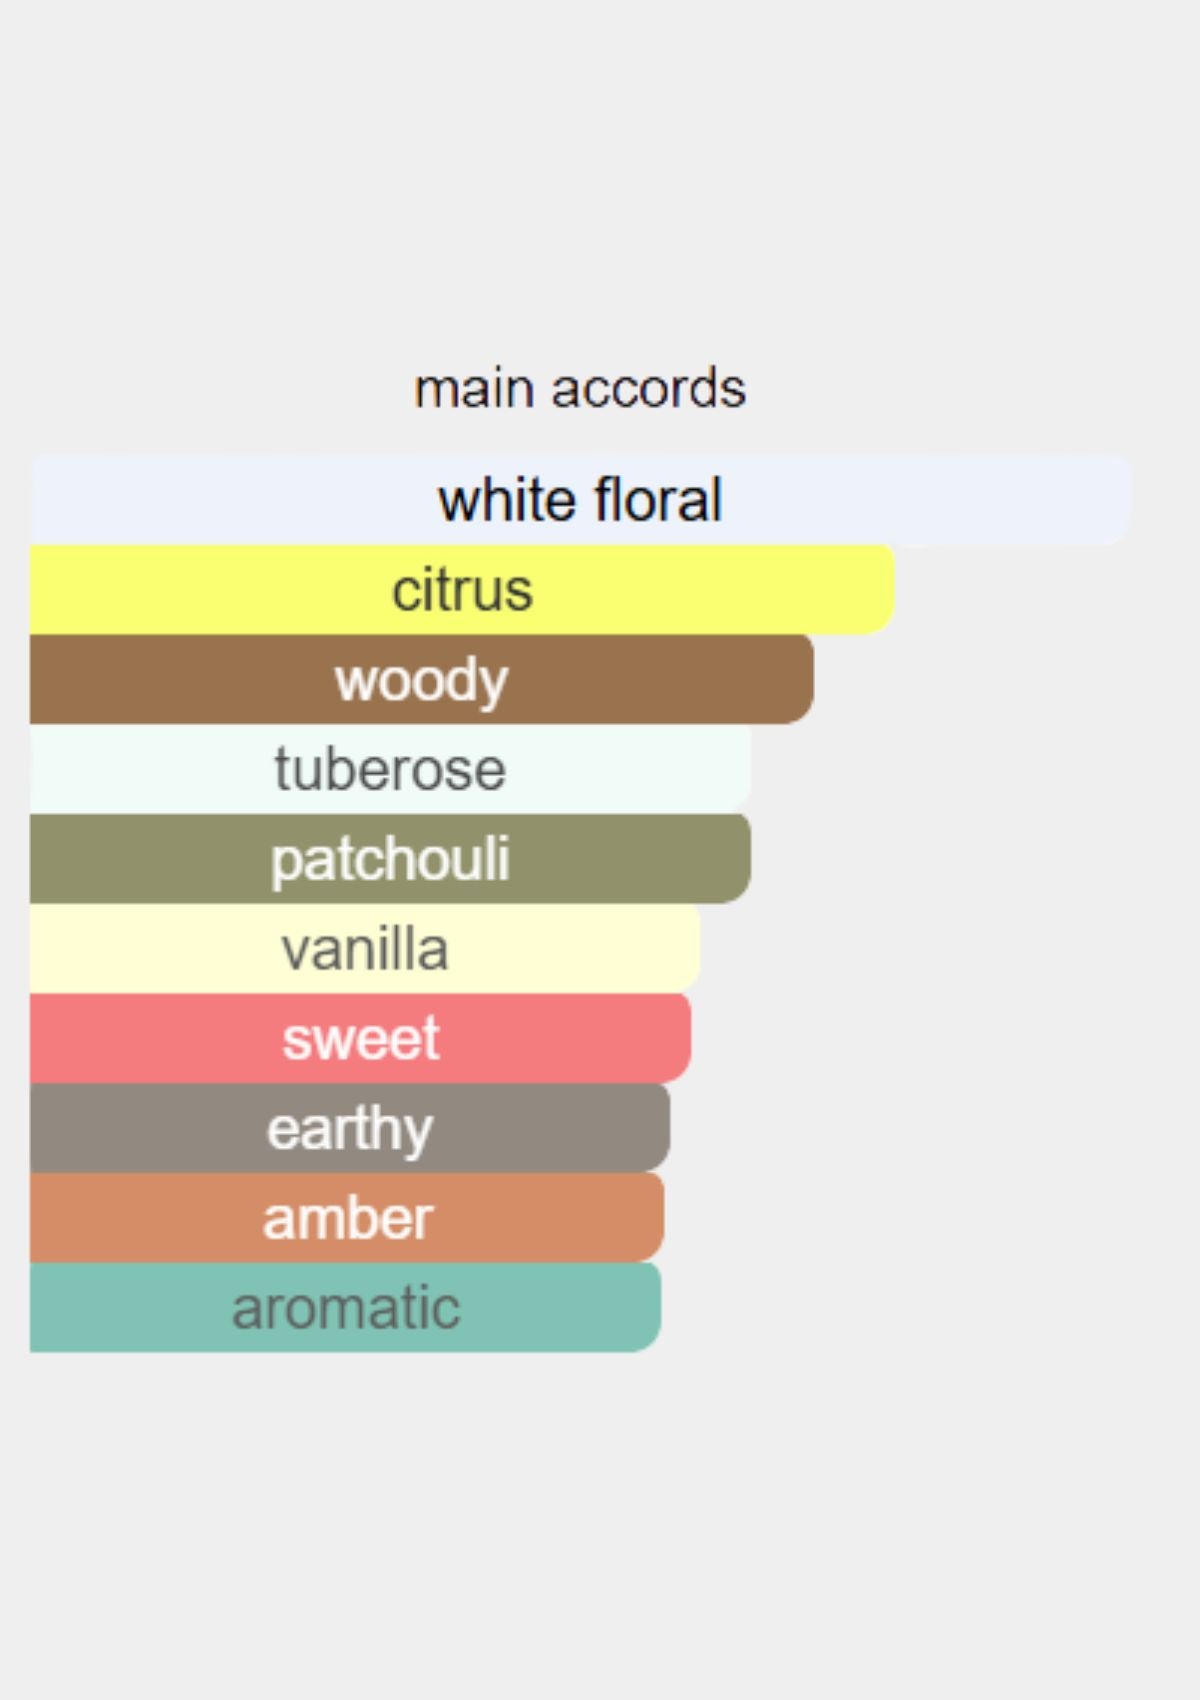This screenshot has height=1700, width=1200.
Task: Click the "main accords" heading
Action: [x=580, y=388]
